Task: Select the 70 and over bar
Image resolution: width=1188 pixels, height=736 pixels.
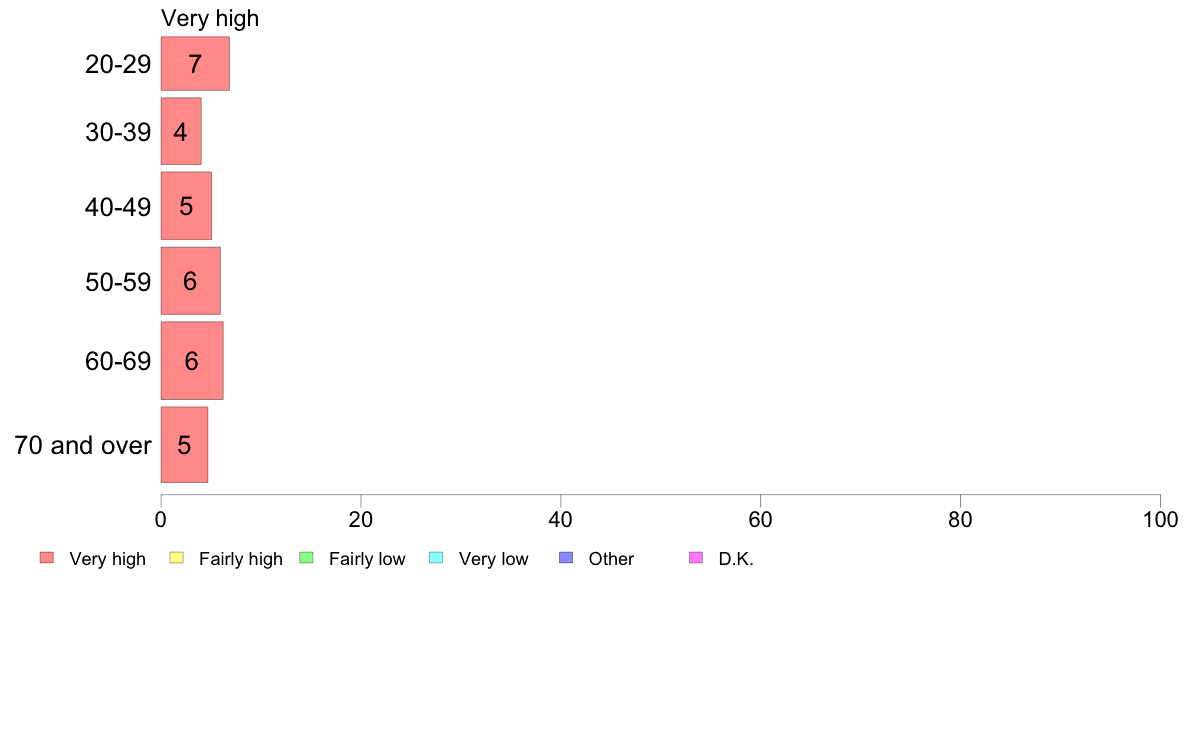Action: (x=184, y=445)
